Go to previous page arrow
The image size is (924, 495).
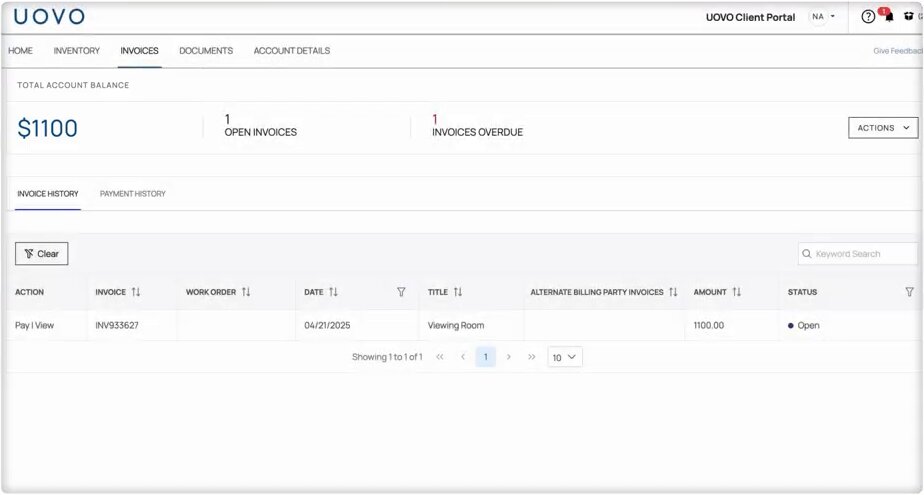[x=463, y=357]
